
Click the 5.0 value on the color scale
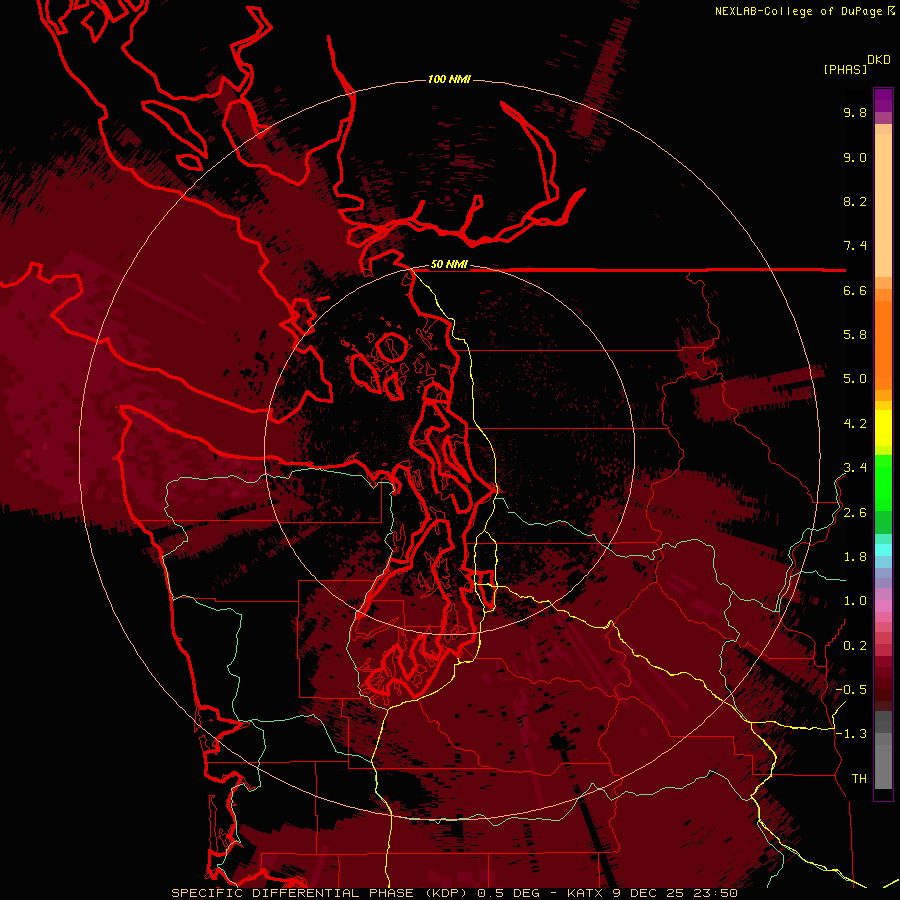pos(855,379)
